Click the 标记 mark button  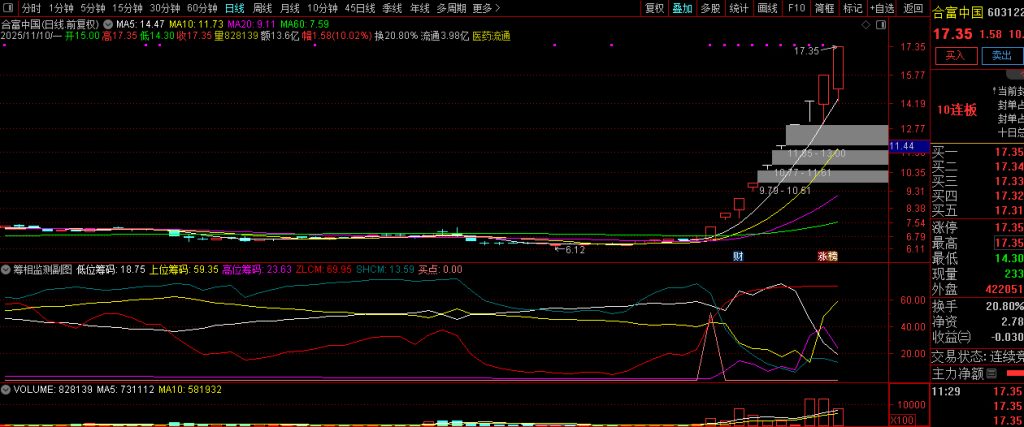point(852,8)
